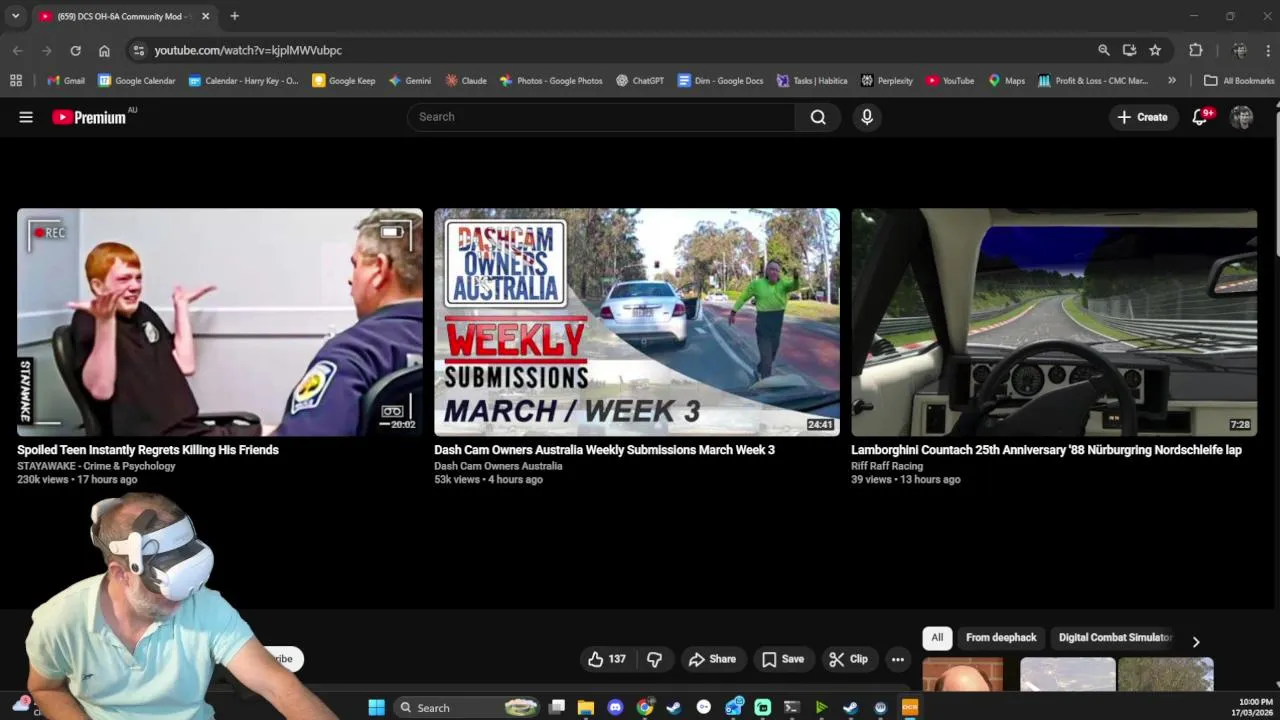The width and height of the screenshot is (1280, 720).
Task: Dislike the video with thumbs-down icon
Action: click(x=655, y=659)
